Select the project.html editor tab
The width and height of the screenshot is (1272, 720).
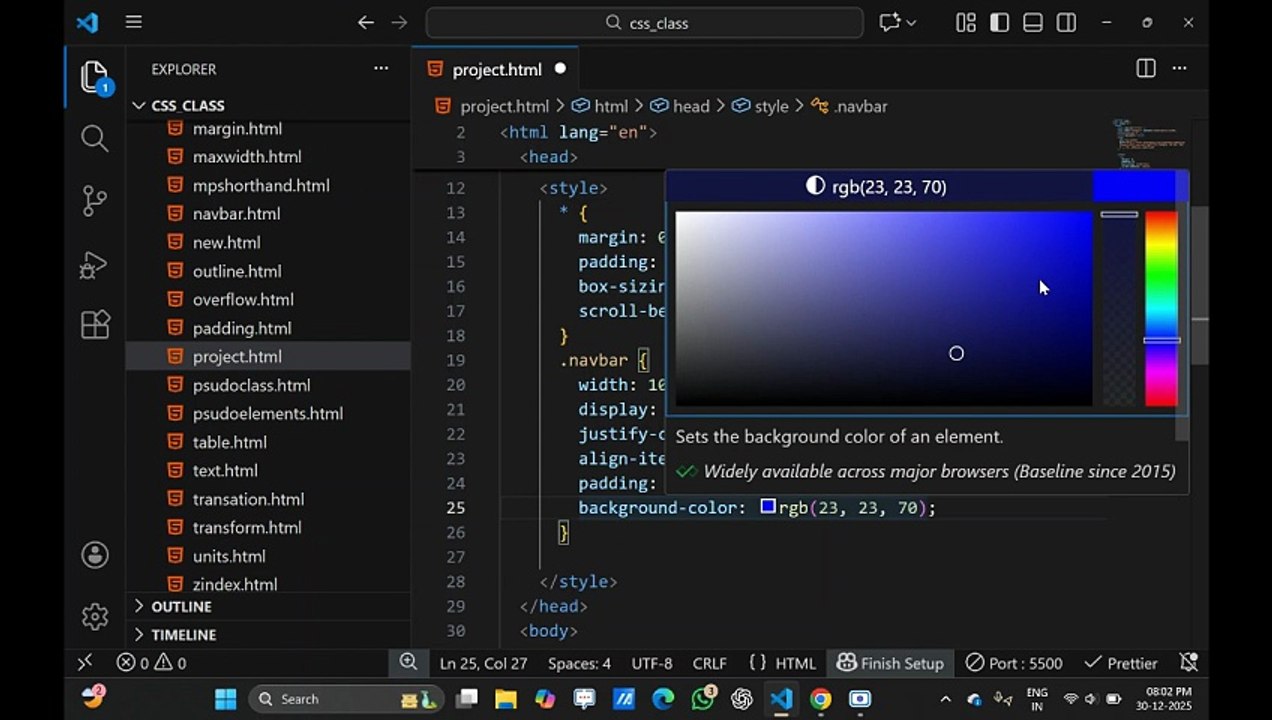496,69
